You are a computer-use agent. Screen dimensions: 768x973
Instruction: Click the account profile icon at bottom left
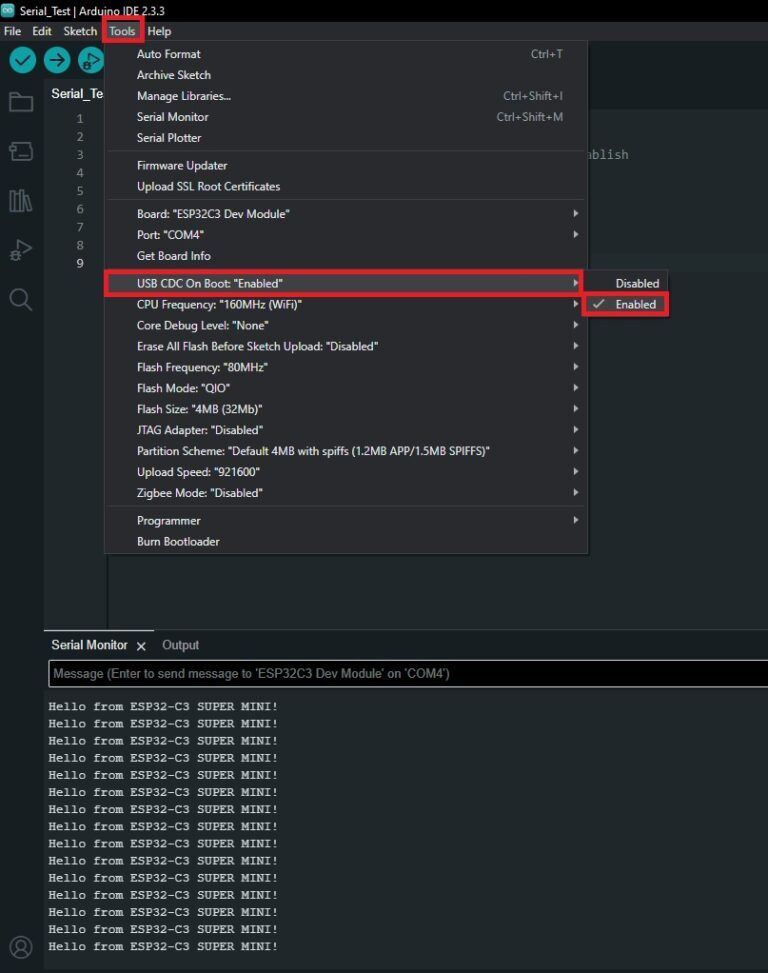pyautogui.click(x=21, y=947)
